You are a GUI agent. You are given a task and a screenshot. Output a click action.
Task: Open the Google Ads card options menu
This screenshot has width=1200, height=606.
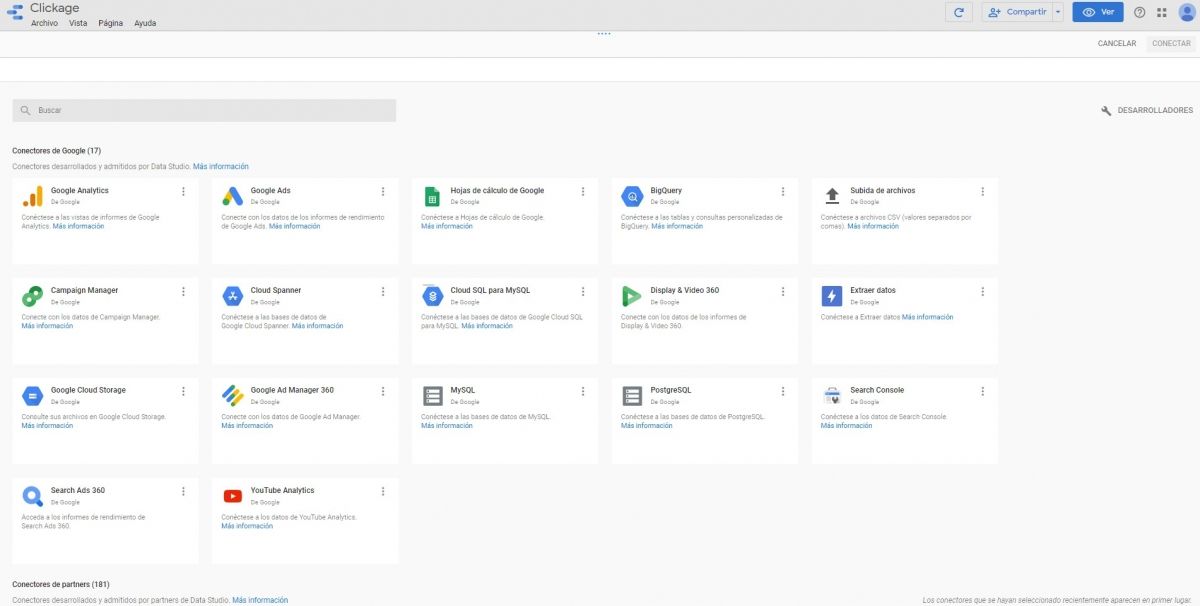382,191
